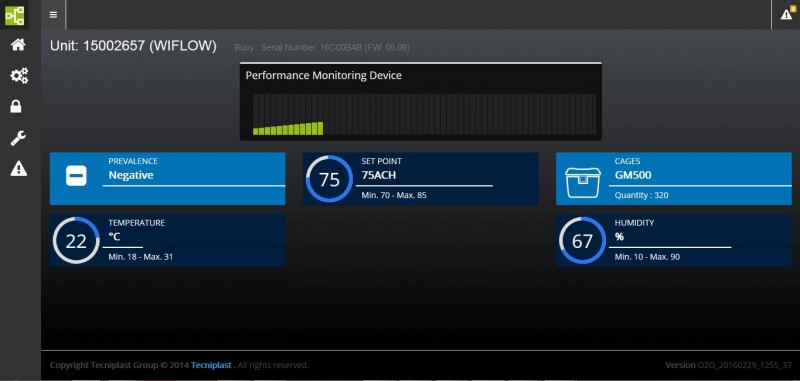The height and width of the screenshot is (381, 800).
Task: Click the HUMIDITY label
Action: pos(634,223)
